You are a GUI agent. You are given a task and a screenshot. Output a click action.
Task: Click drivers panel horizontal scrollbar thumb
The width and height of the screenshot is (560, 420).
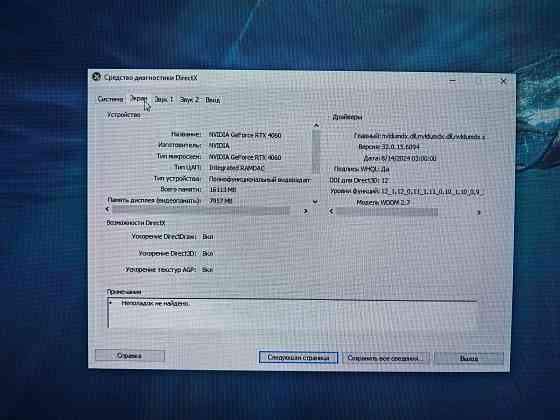pyautogui.click(x=386, y=212)
